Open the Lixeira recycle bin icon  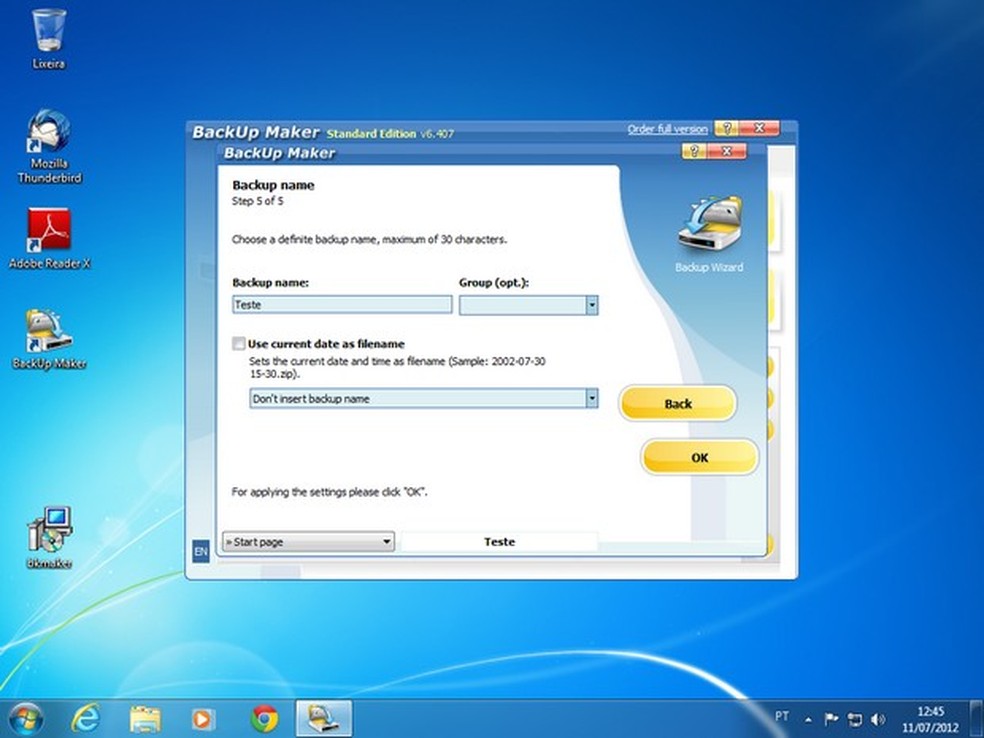point(49,32)
